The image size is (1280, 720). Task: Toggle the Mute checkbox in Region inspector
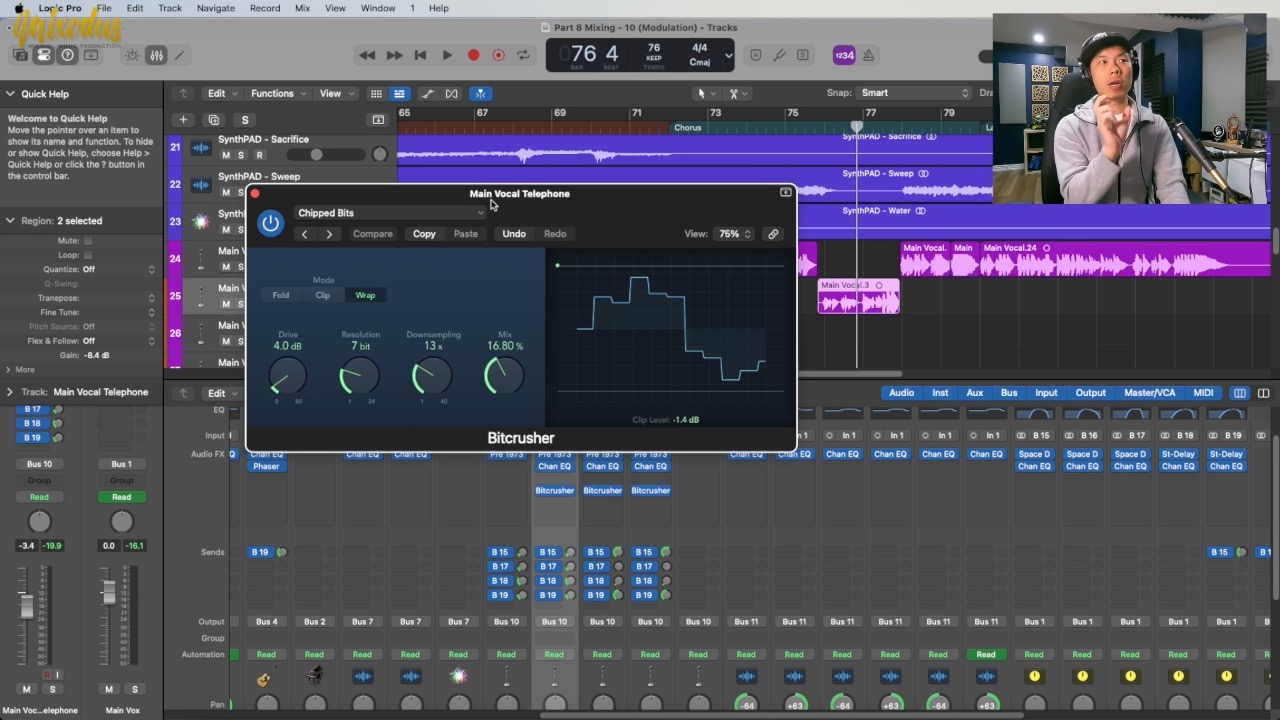click(x=88, y=241)
